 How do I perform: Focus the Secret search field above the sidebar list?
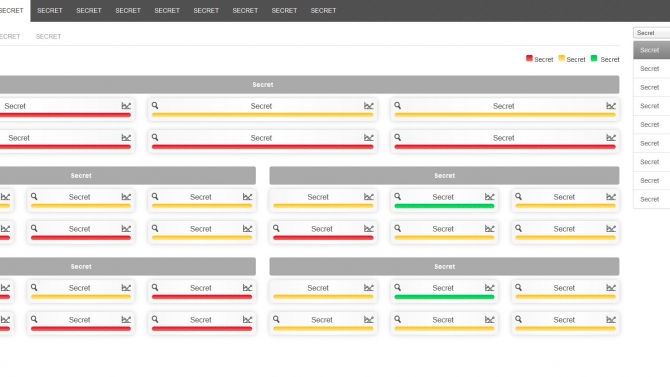(652, 33)
